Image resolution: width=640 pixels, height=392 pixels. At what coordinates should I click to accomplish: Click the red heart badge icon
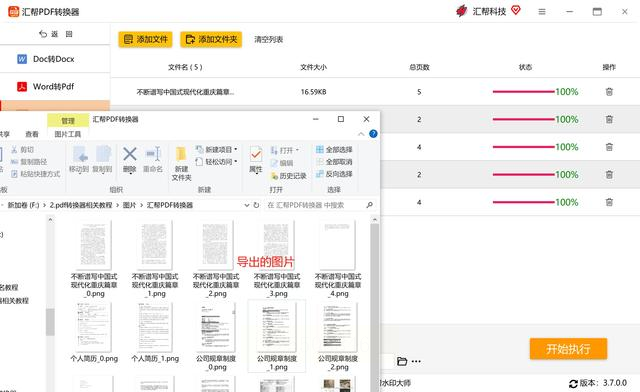pyautogui.click(x=516, y=10)
